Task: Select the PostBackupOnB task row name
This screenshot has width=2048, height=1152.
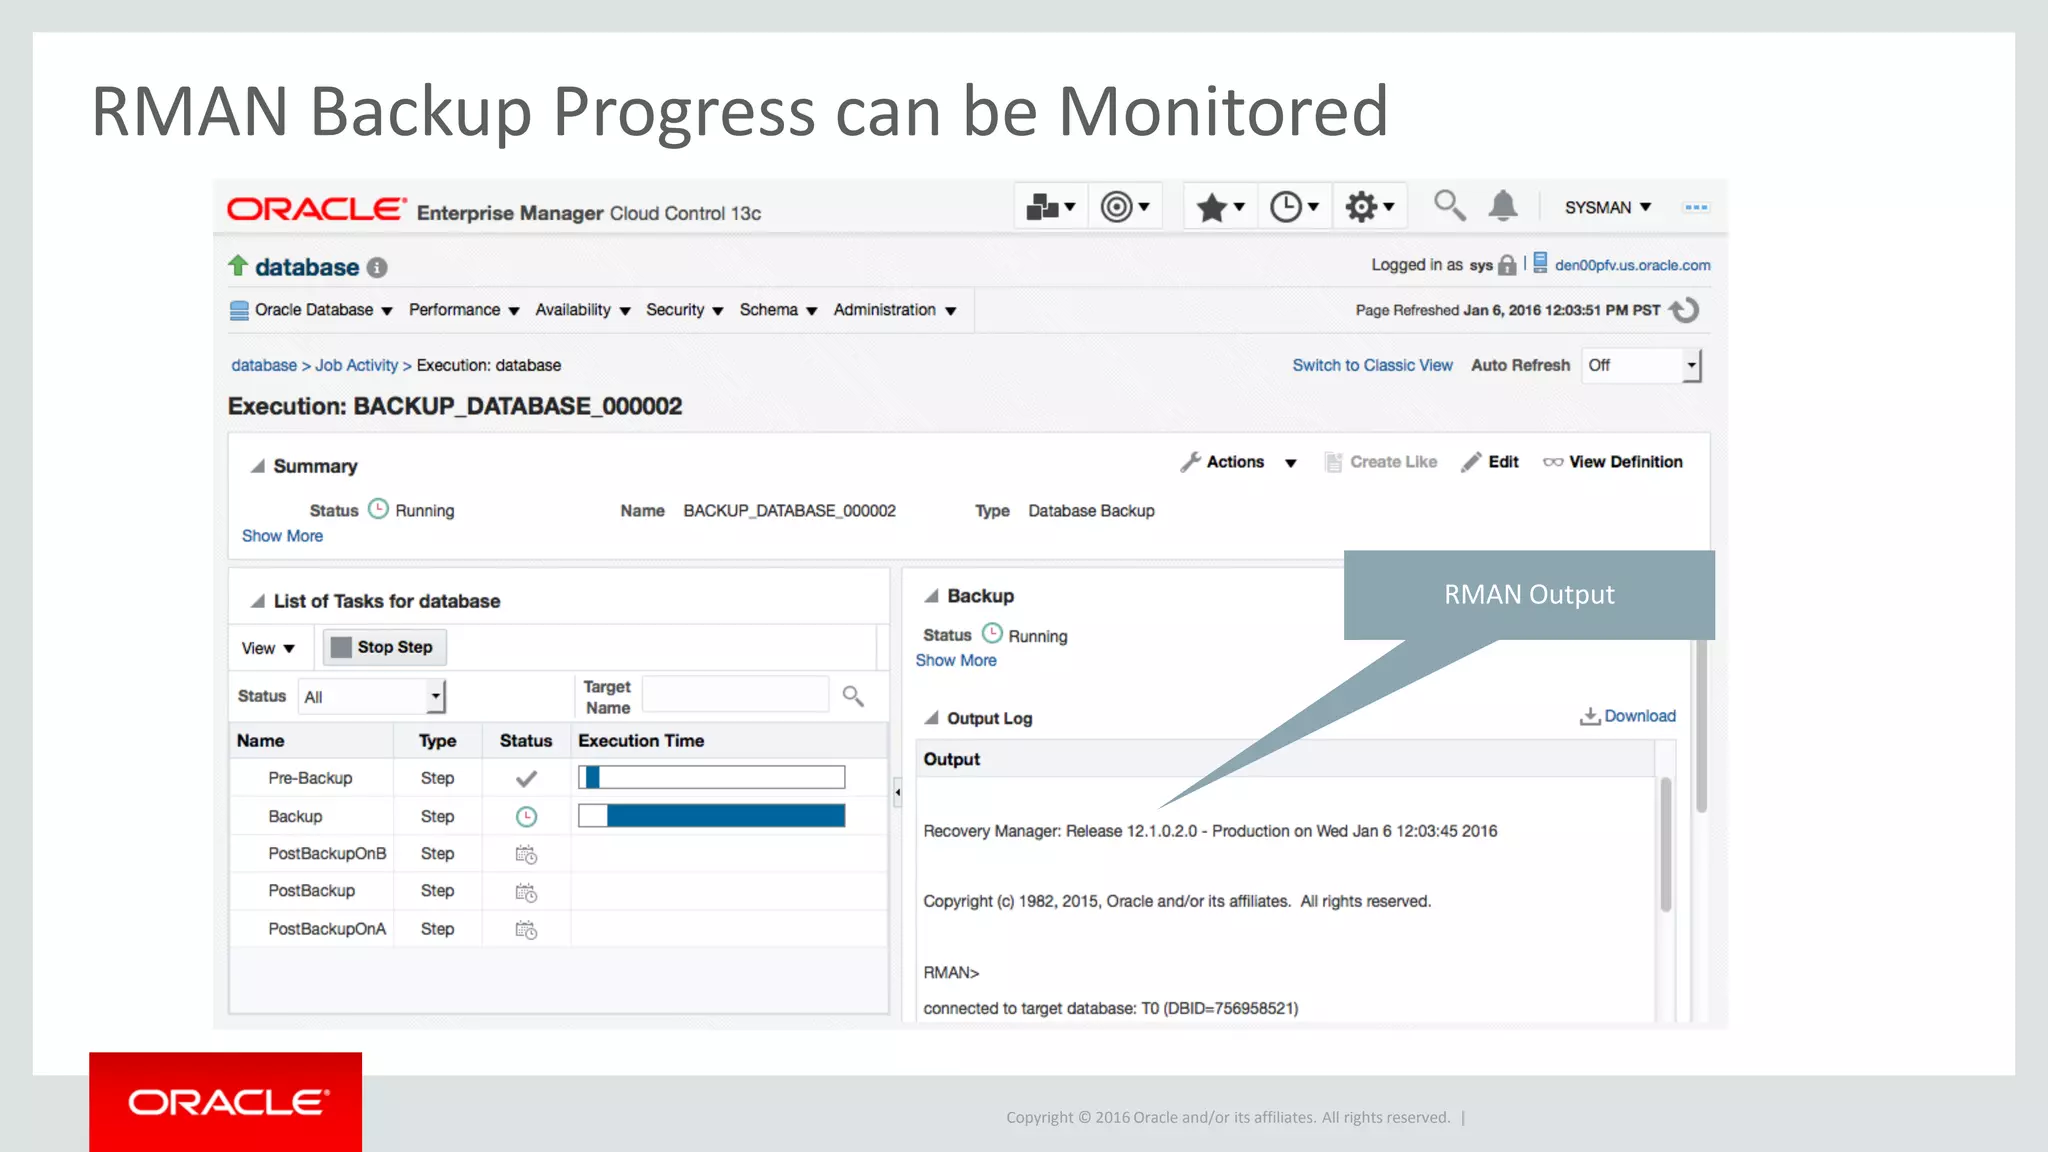Action: [327, 853]
